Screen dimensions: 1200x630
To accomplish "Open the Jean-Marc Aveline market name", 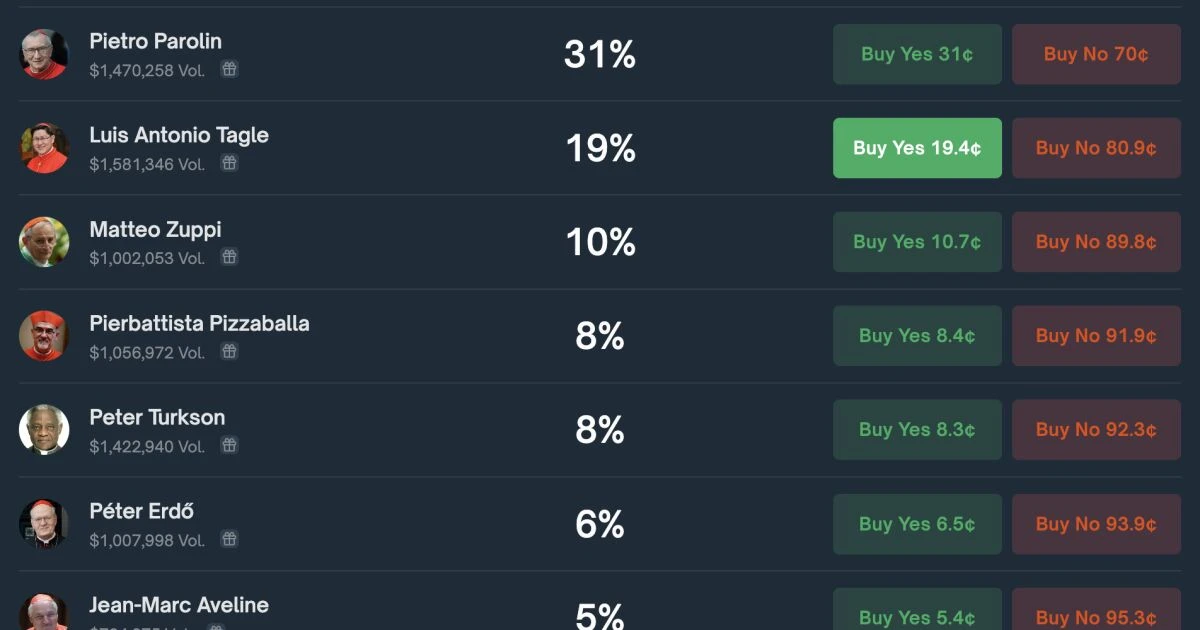I will click(179, 605).
